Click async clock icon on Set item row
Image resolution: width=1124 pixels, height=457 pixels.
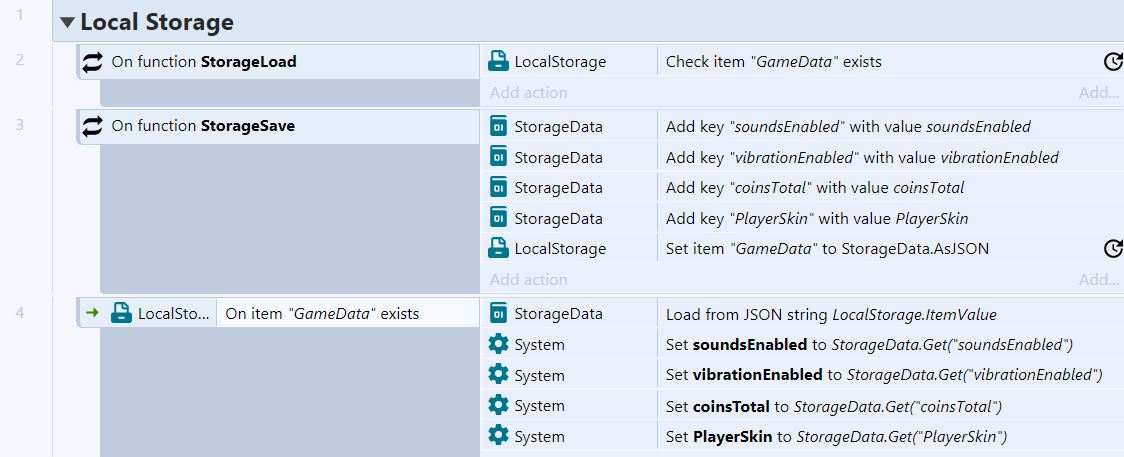coord(1113,249)
